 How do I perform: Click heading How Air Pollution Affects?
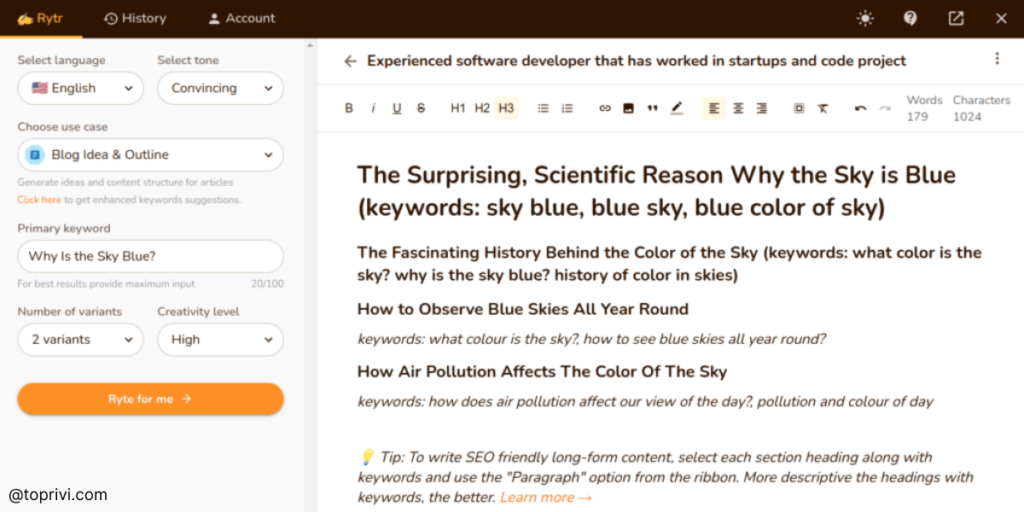pos(542,372)
